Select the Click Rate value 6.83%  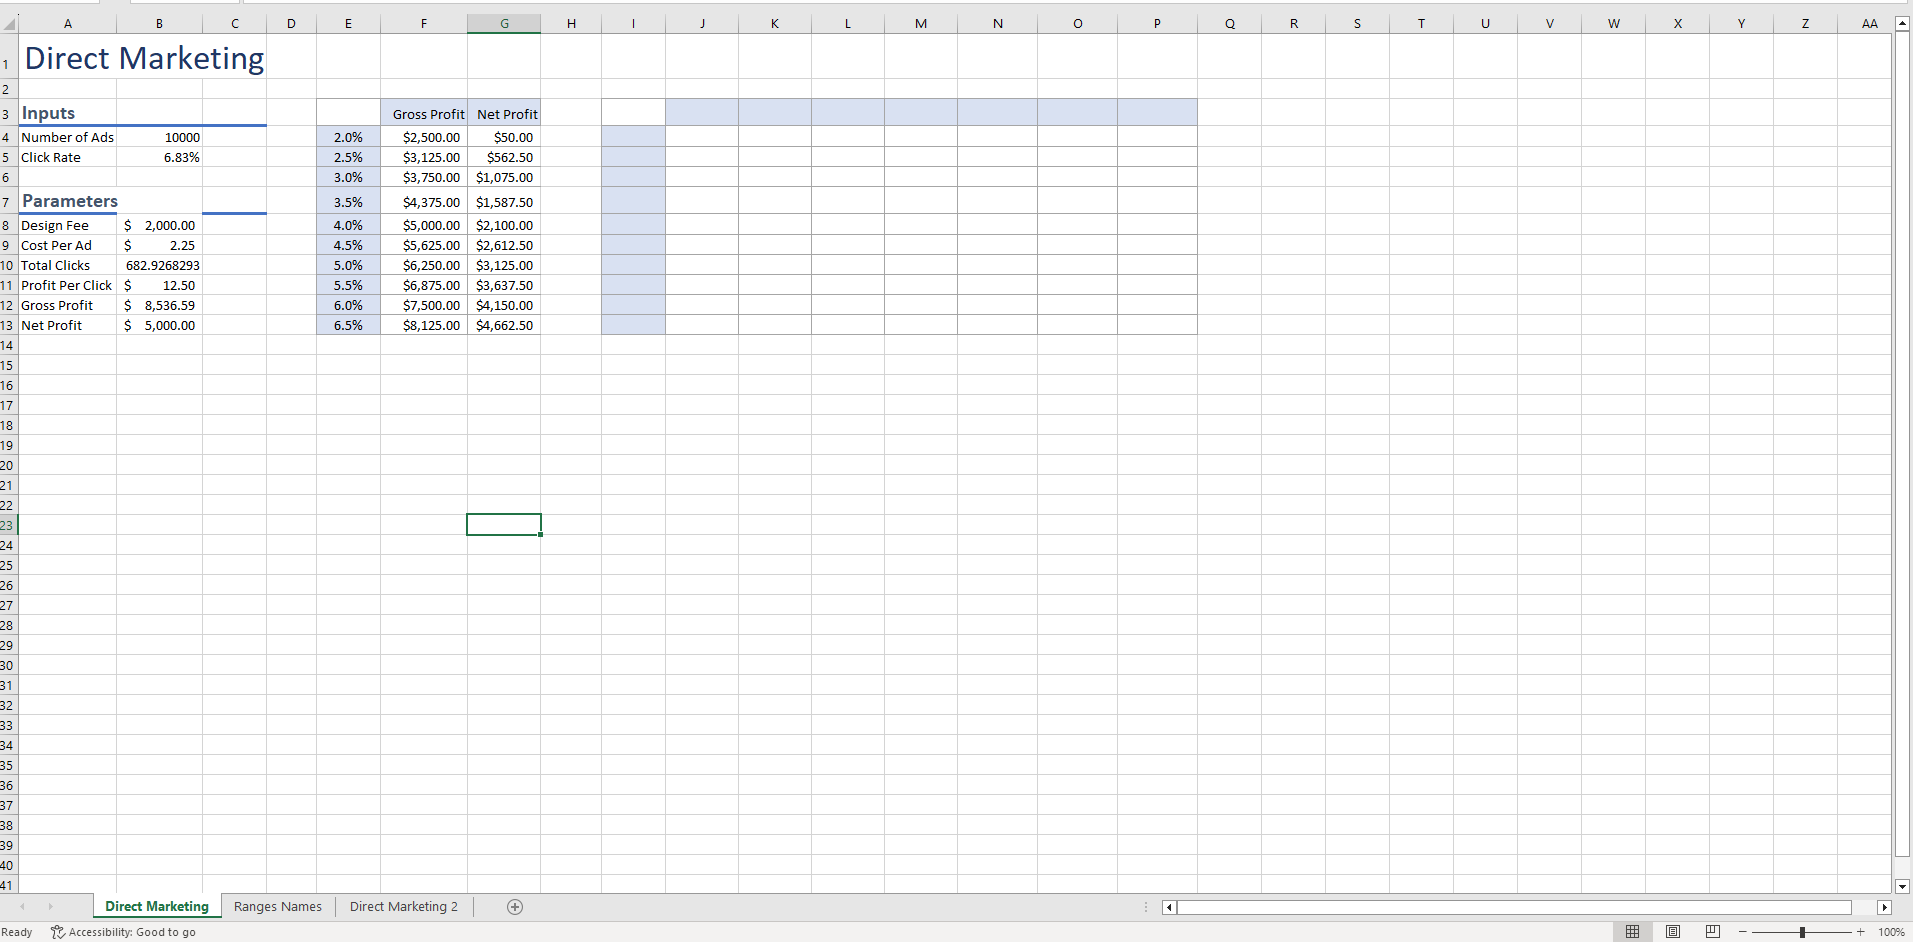(x=159, y=157)
